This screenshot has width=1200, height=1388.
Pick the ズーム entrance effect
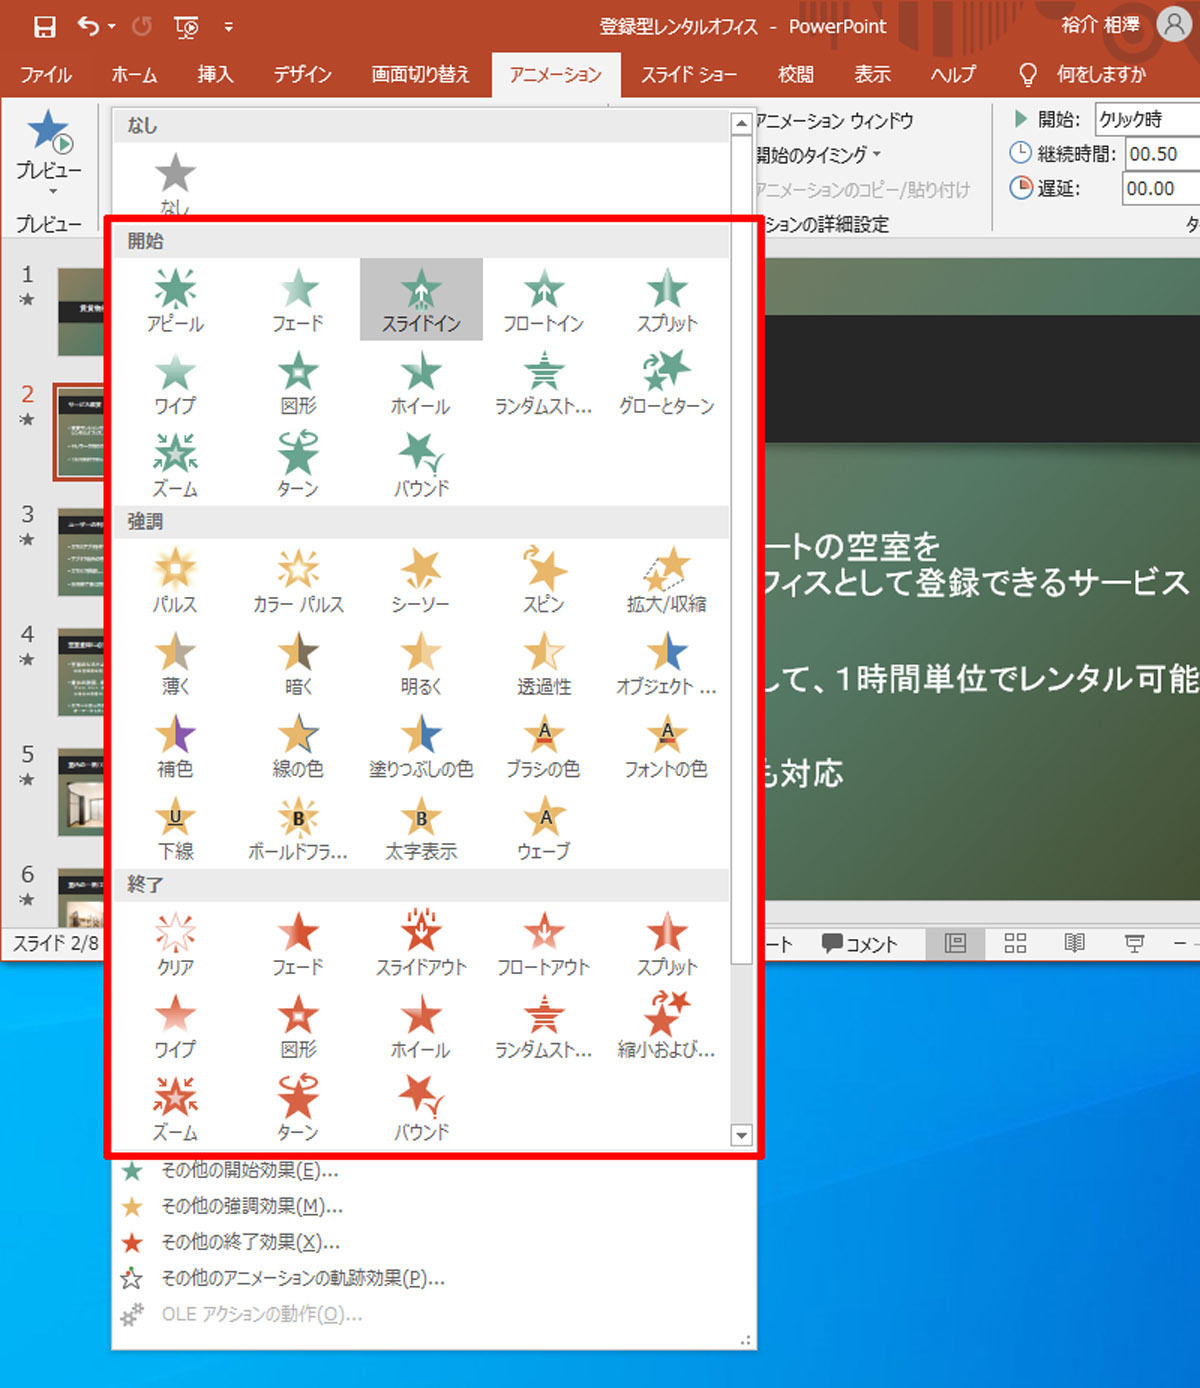[175, 465]
